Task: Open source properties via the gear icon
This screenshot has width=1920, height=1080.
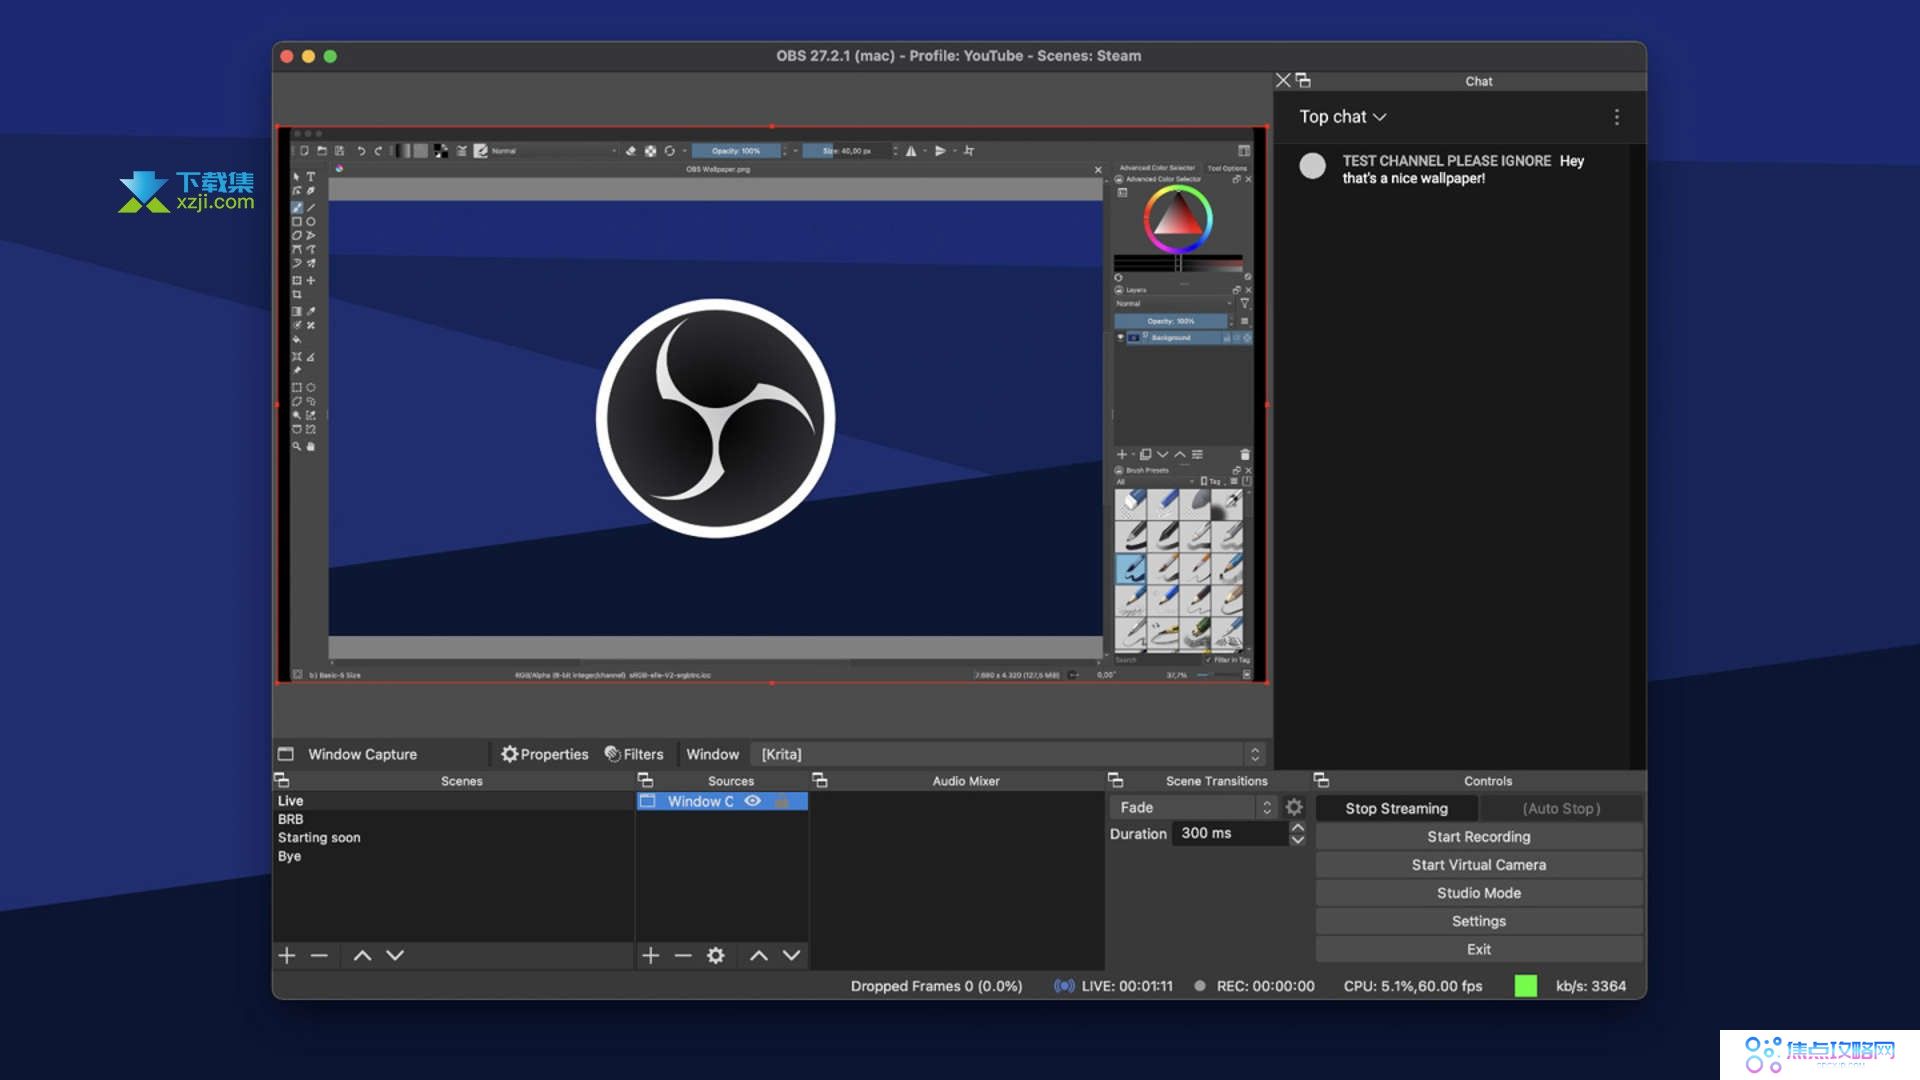Action: coord(715,955)
